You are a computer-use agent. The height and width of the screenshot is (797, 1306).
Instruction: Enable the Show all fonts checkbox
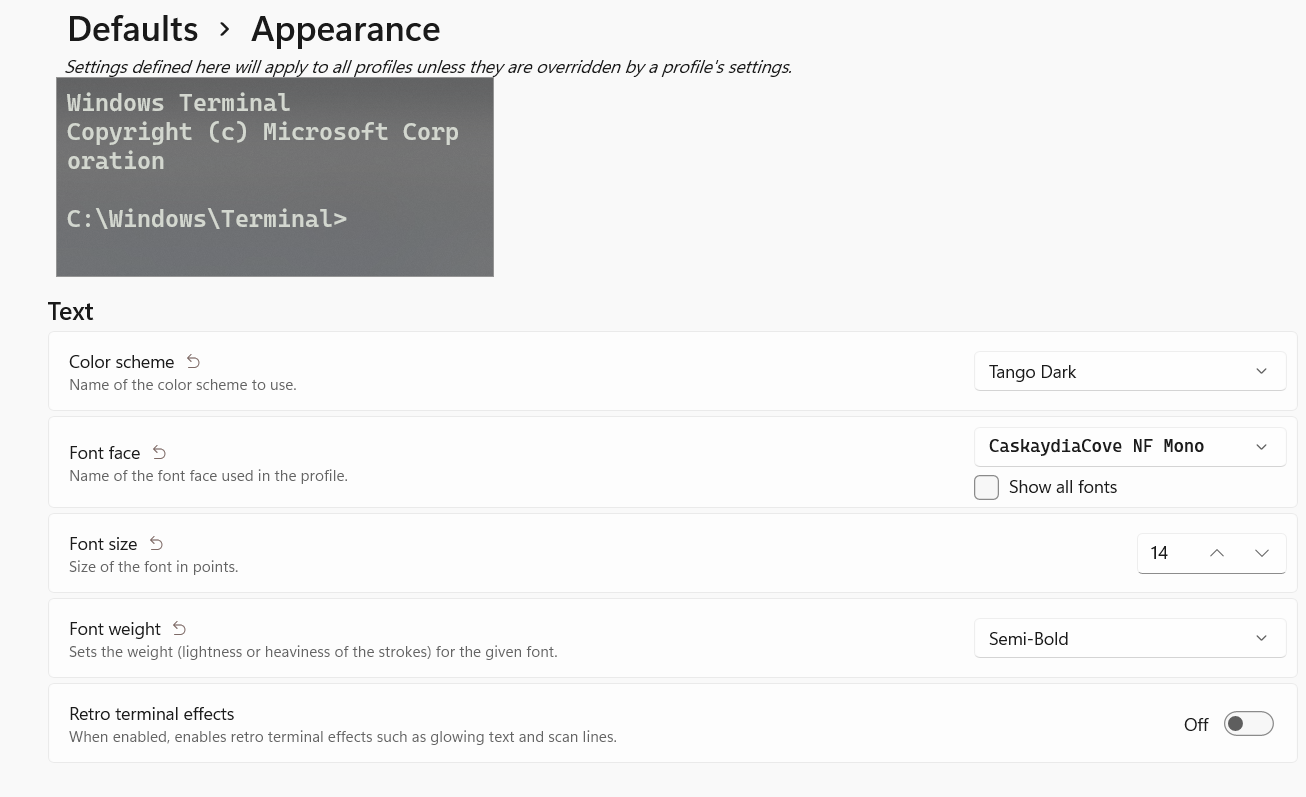[986, 487]
